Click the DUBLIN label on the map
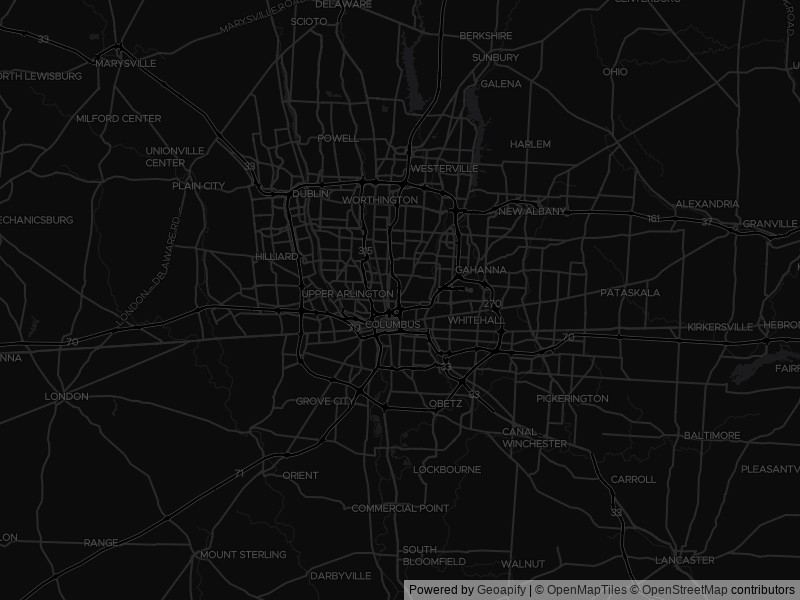 coord(310,194)
